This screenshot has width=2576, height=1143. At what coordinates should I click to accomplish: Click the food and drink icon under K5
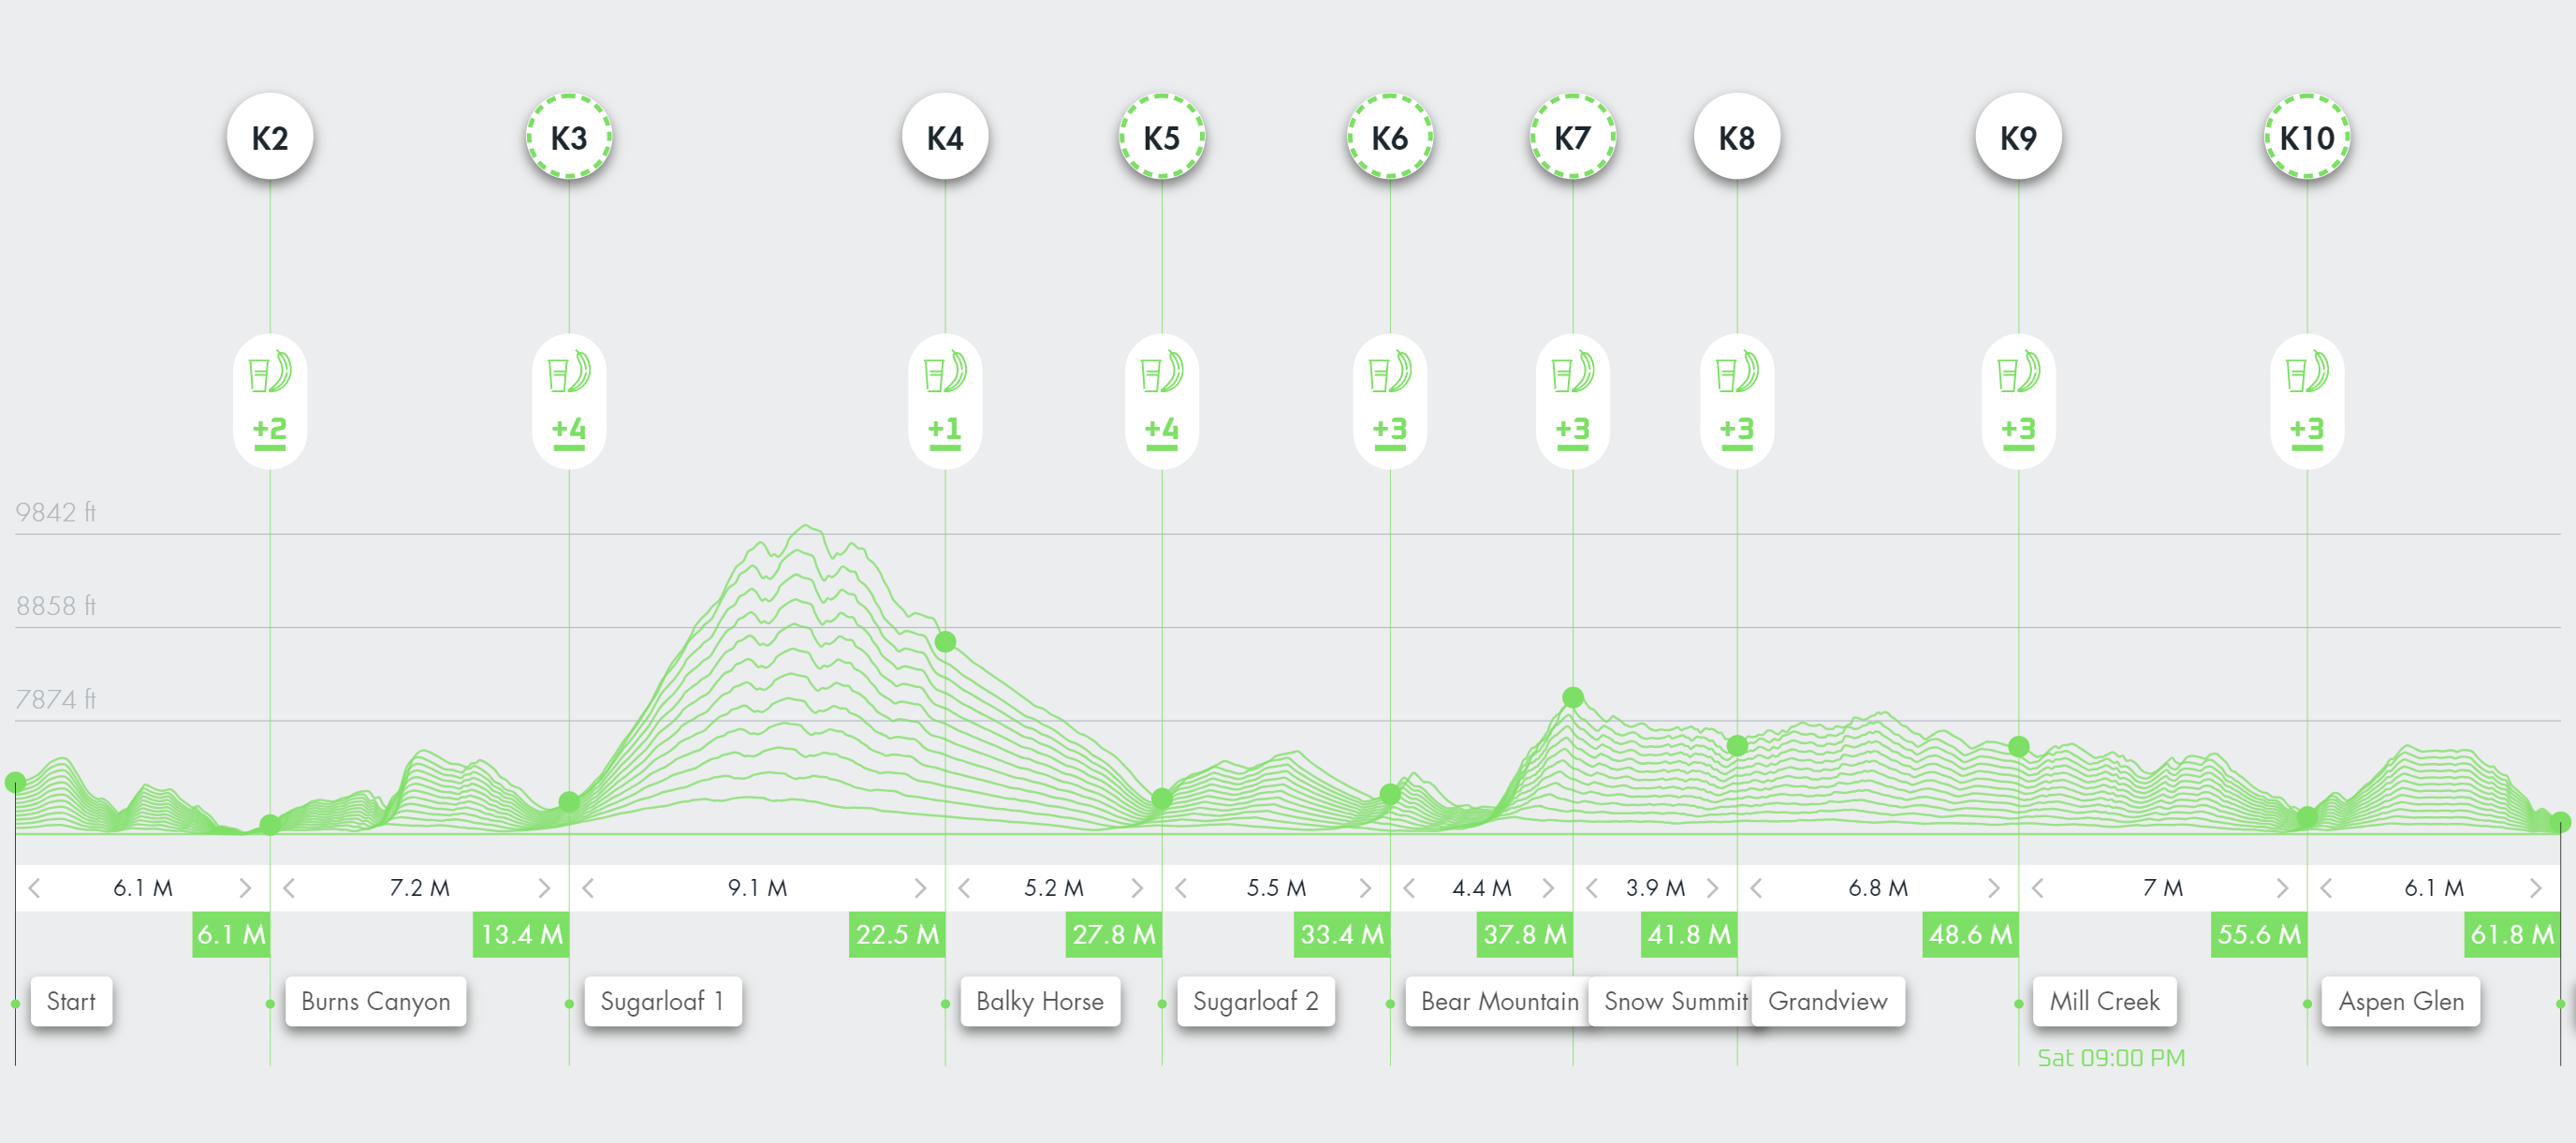point(1162,372)
